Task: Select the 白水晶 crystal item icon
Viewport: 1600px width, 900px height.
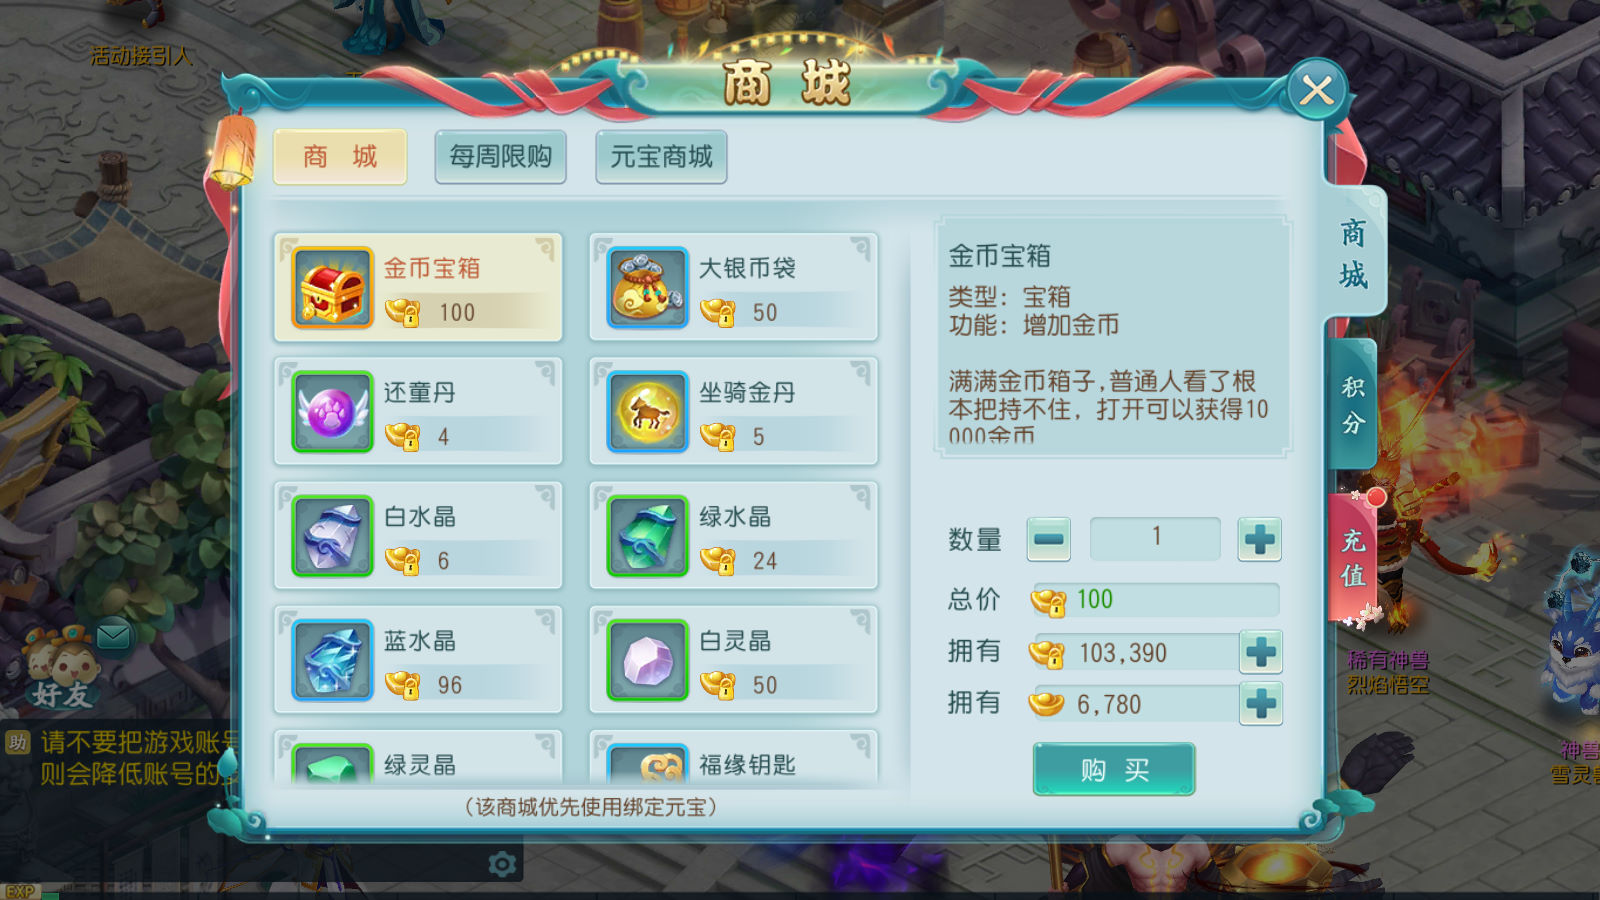Action: tap(332, 536)
